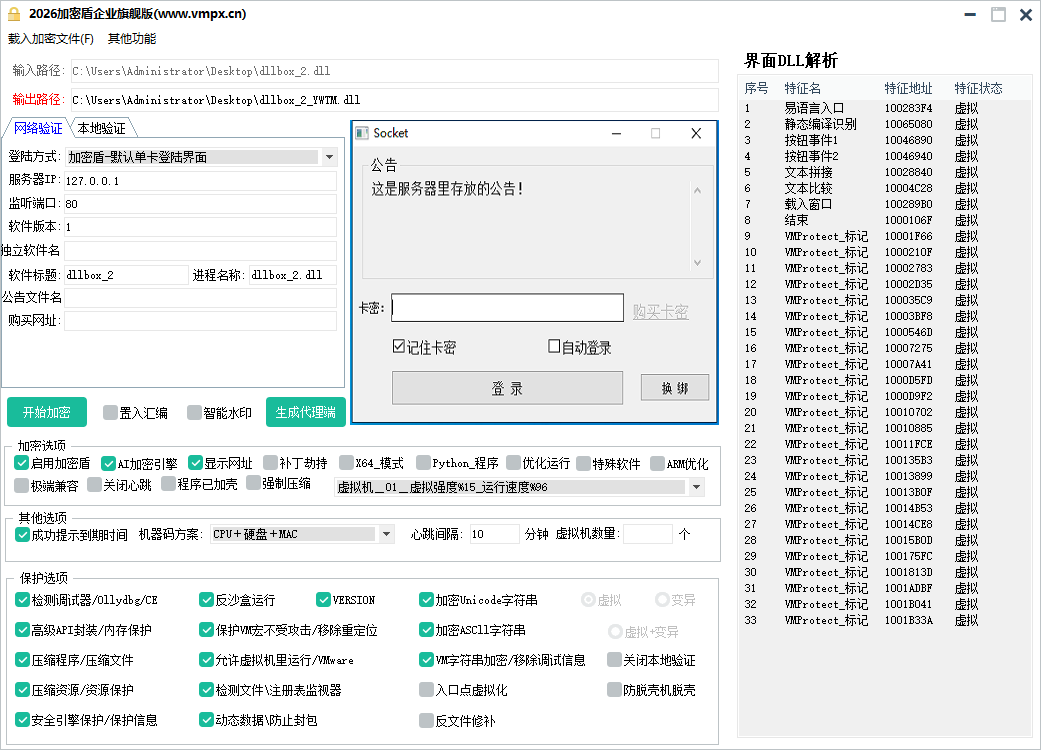Click the 开始加密 button
Screen dimensions: 1041x750
(46, 412)
